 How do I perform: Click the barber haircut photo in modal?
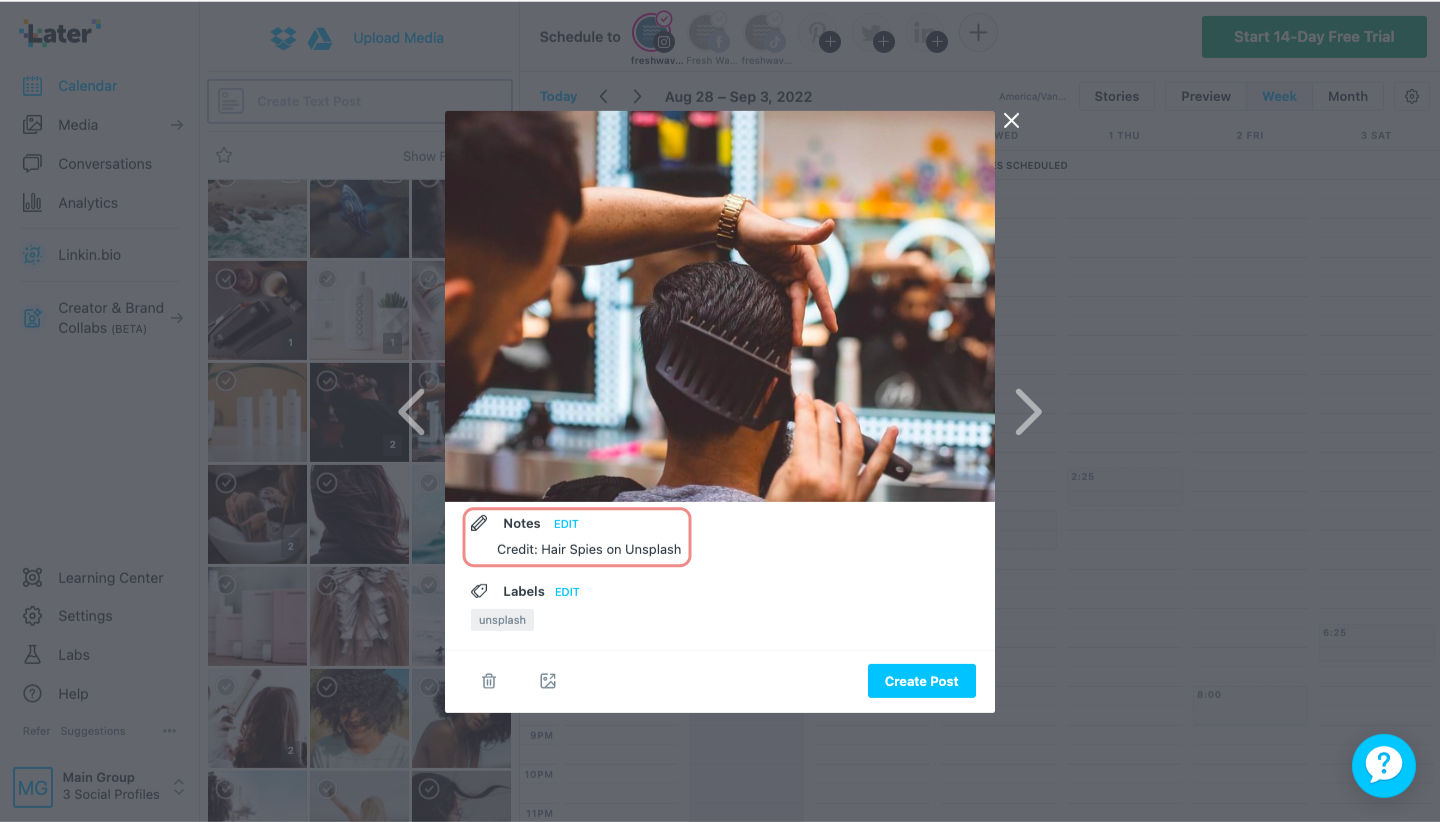[x=720, y=306]
